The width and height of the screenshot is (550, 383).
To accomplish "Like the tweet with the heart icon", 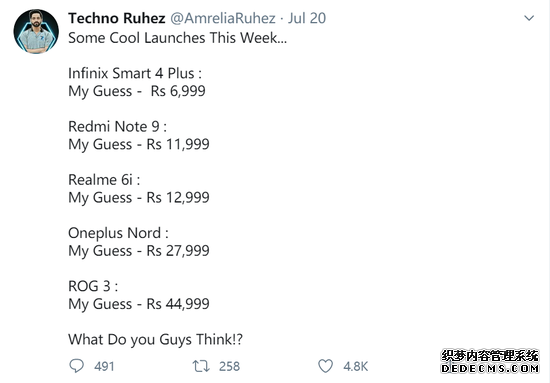I will [326, 366].
